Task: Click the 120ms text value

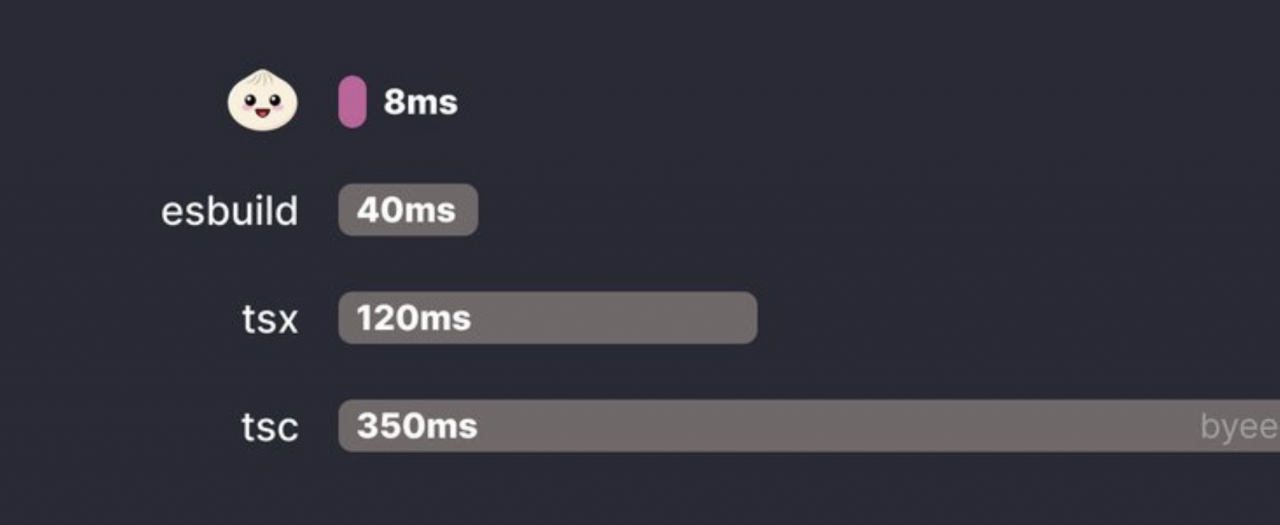Action: coord(413,318)
